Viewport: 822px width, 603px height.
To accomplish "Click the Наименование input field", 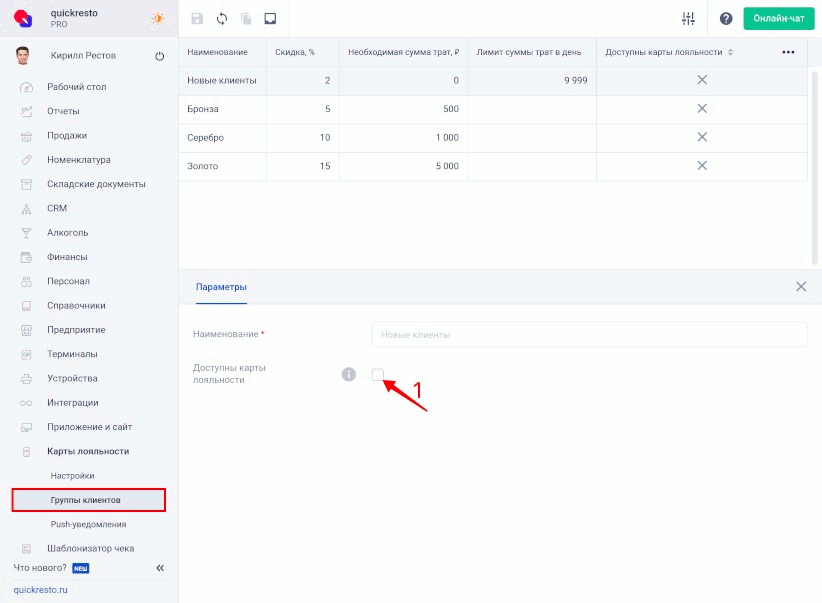I will point(589,335).
